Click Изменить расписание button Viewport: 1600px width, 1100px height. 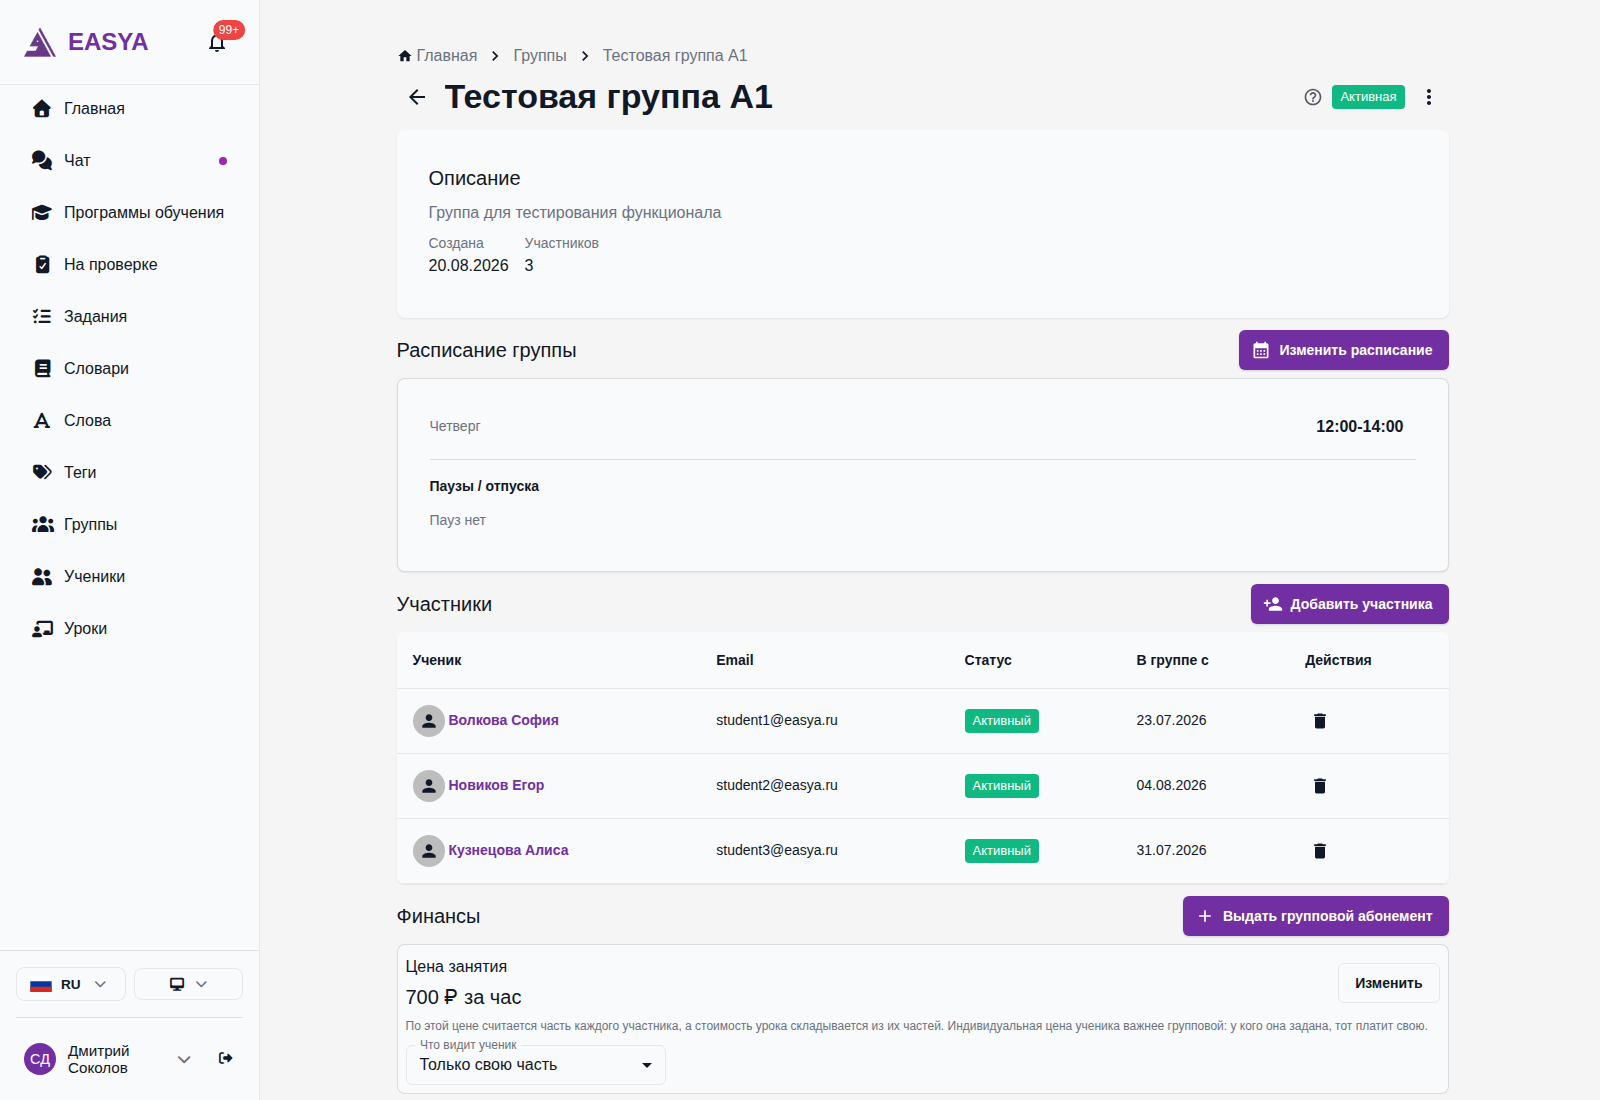(1344, 350)
